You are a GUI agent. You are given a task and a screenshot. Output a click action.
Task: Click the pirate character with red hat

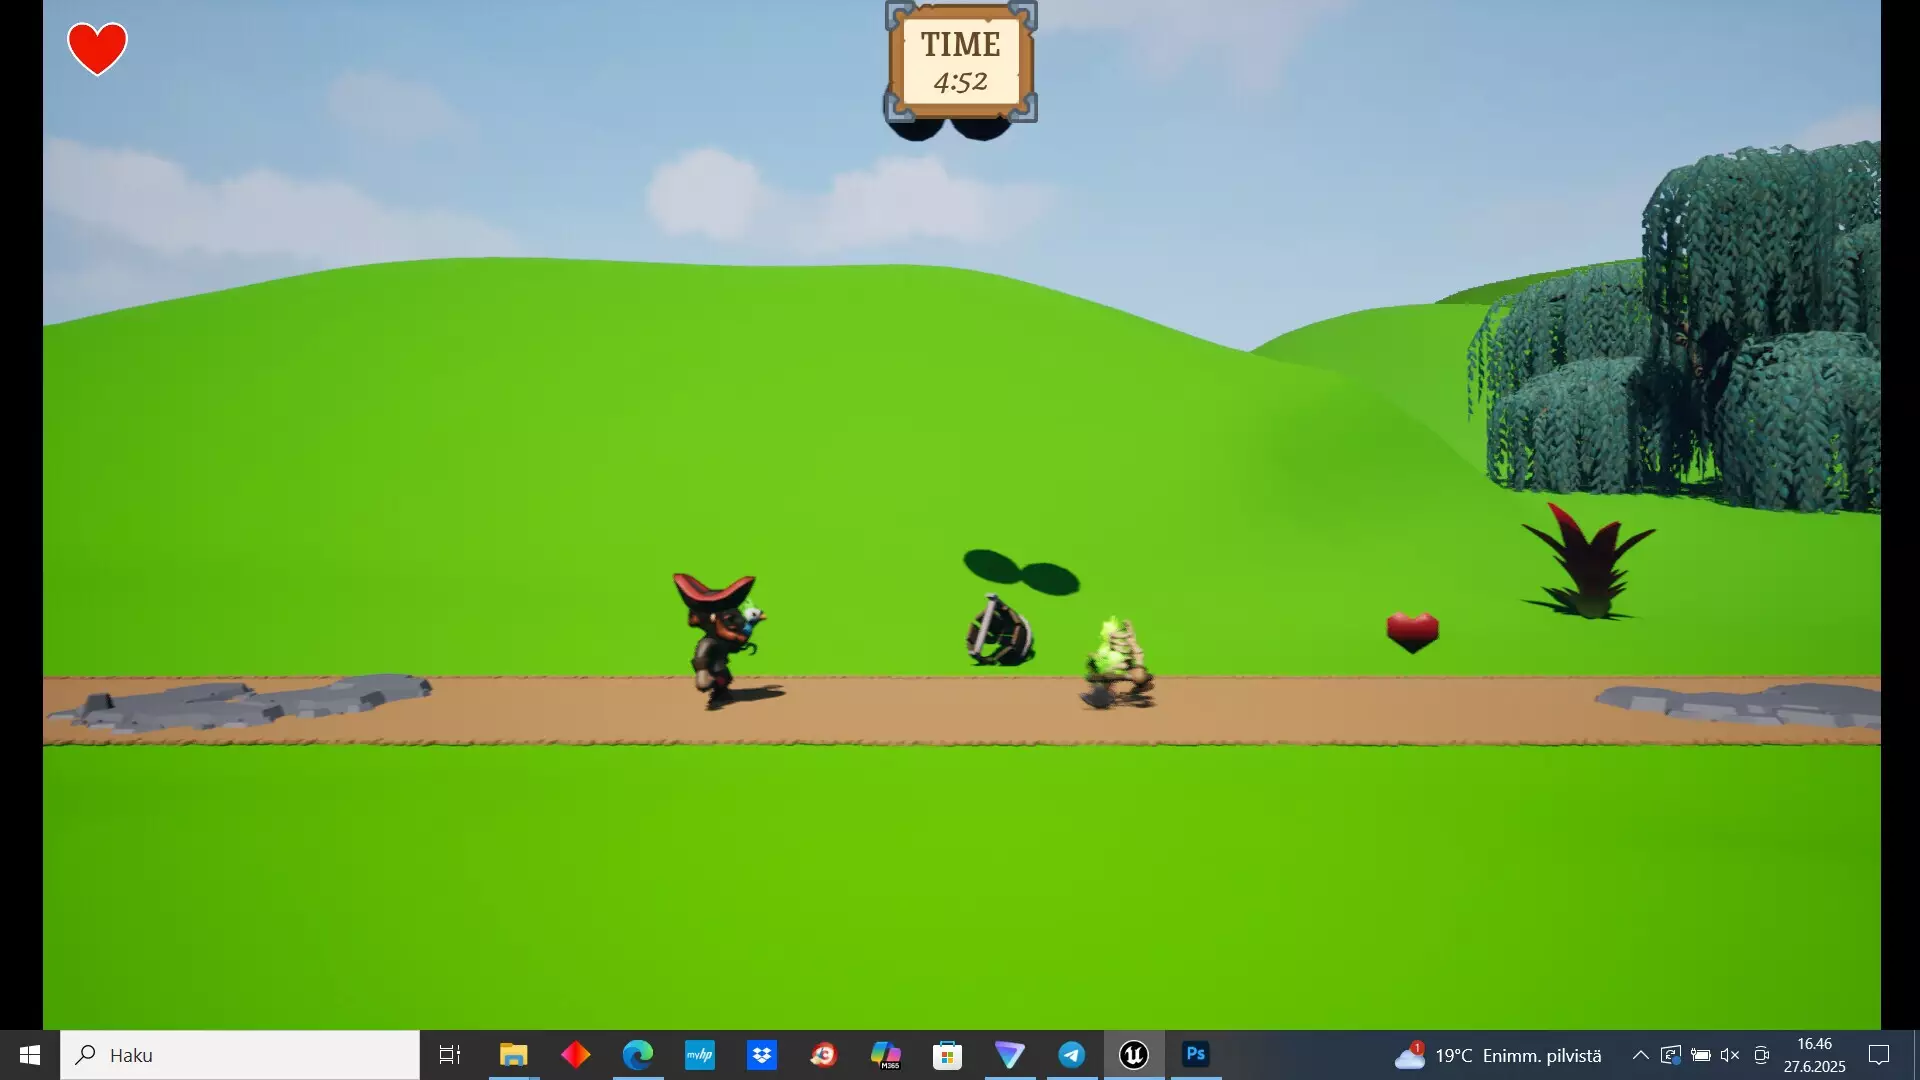coord(720,640)
